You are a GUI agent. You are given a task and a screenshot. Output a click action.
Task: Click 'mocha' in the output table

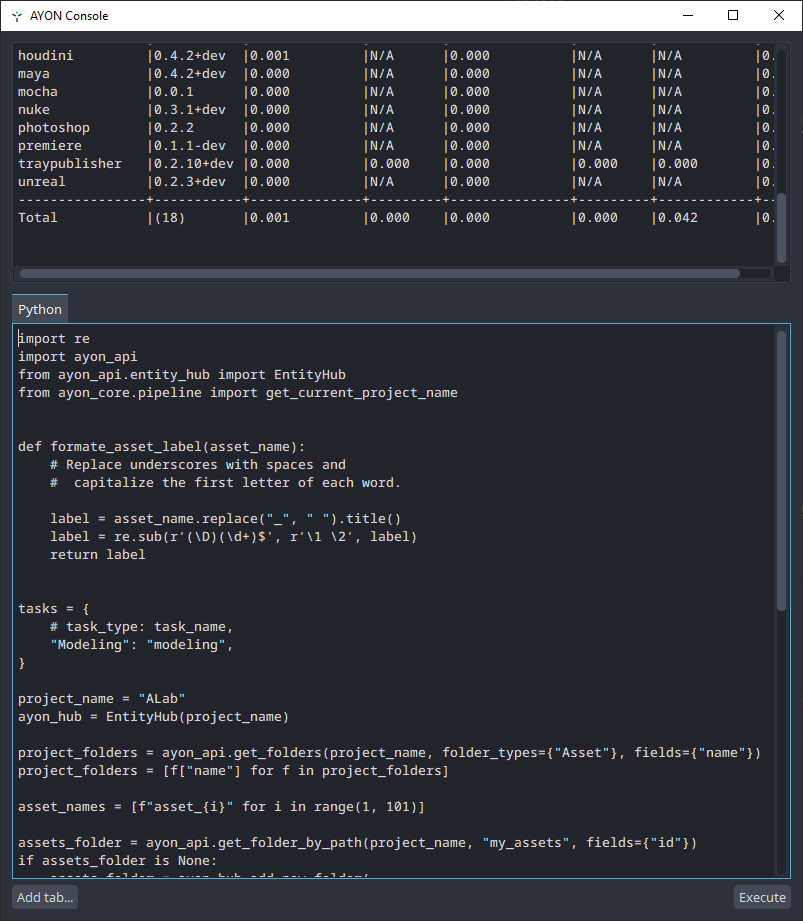(x=38, y=92)
